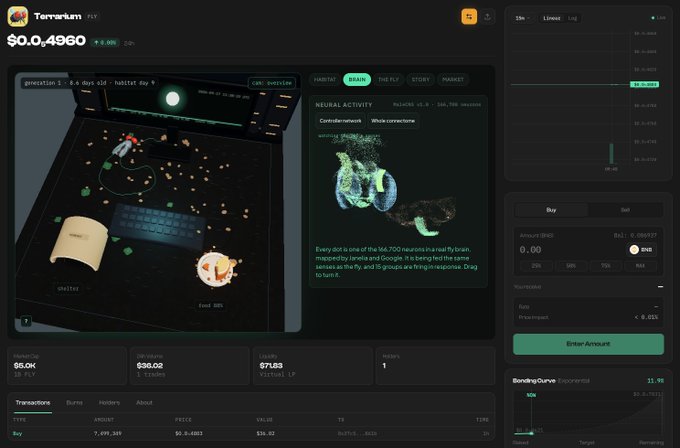
Task: Select the Buy trade mode
Action: pyautogui.click(x=551, y=210)
